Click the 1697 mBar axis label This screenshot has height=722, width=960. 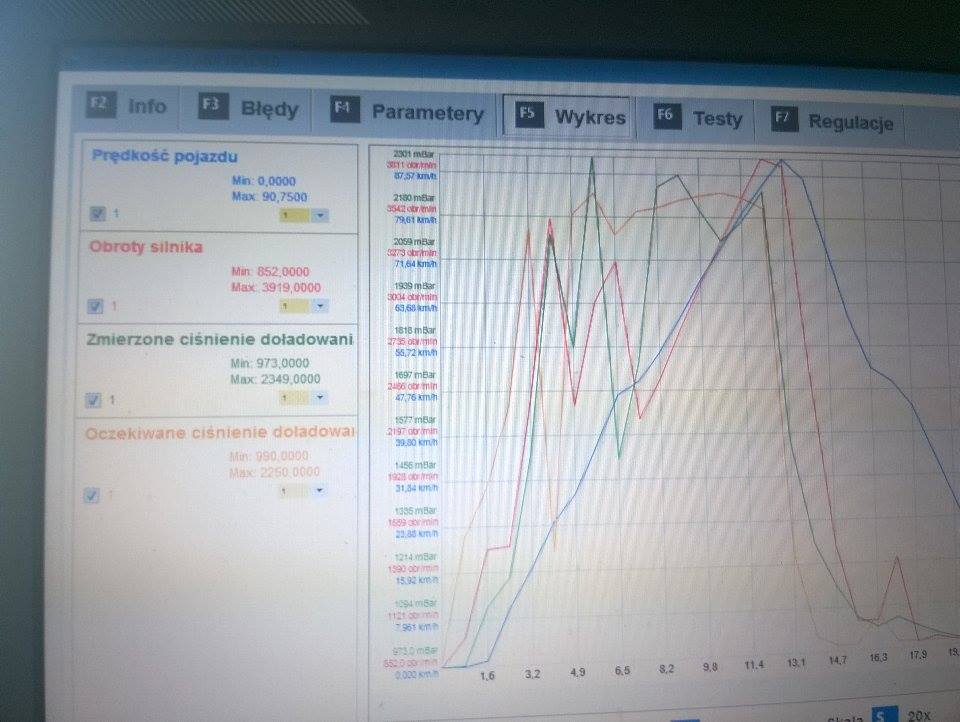tap(415, 375)
